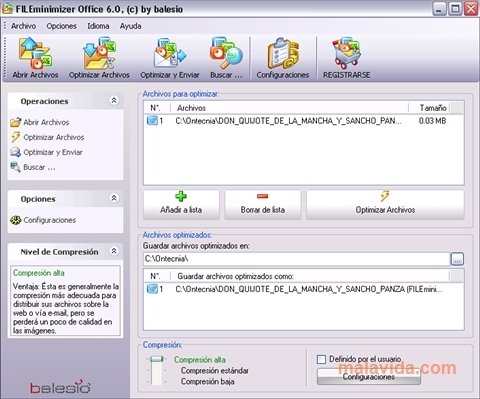Open the Configuraciones toolbar icon
Viewport: 480px width, 399px height.
[283, 53]
